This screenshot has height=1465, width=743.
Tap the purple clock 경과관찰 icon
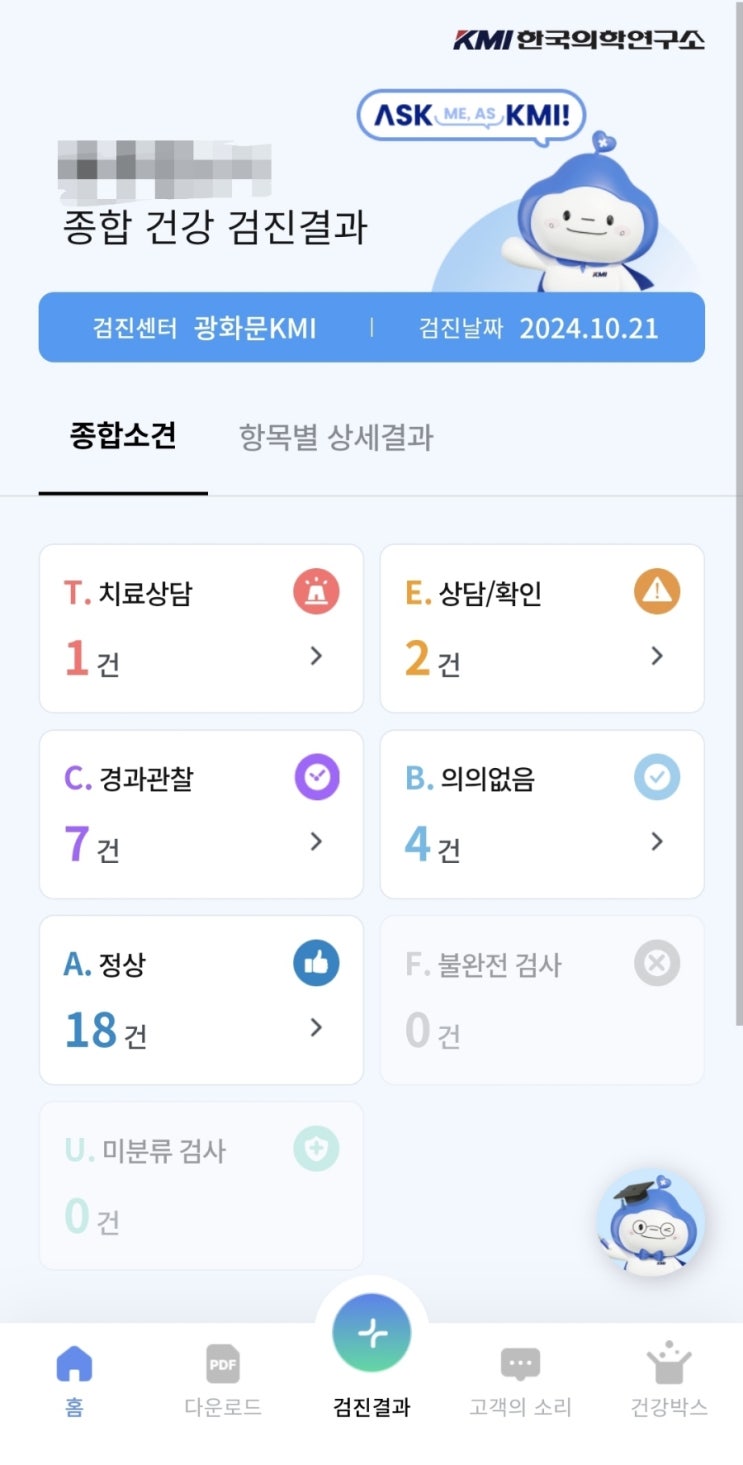pyautogui.click(x=316, y=778)
